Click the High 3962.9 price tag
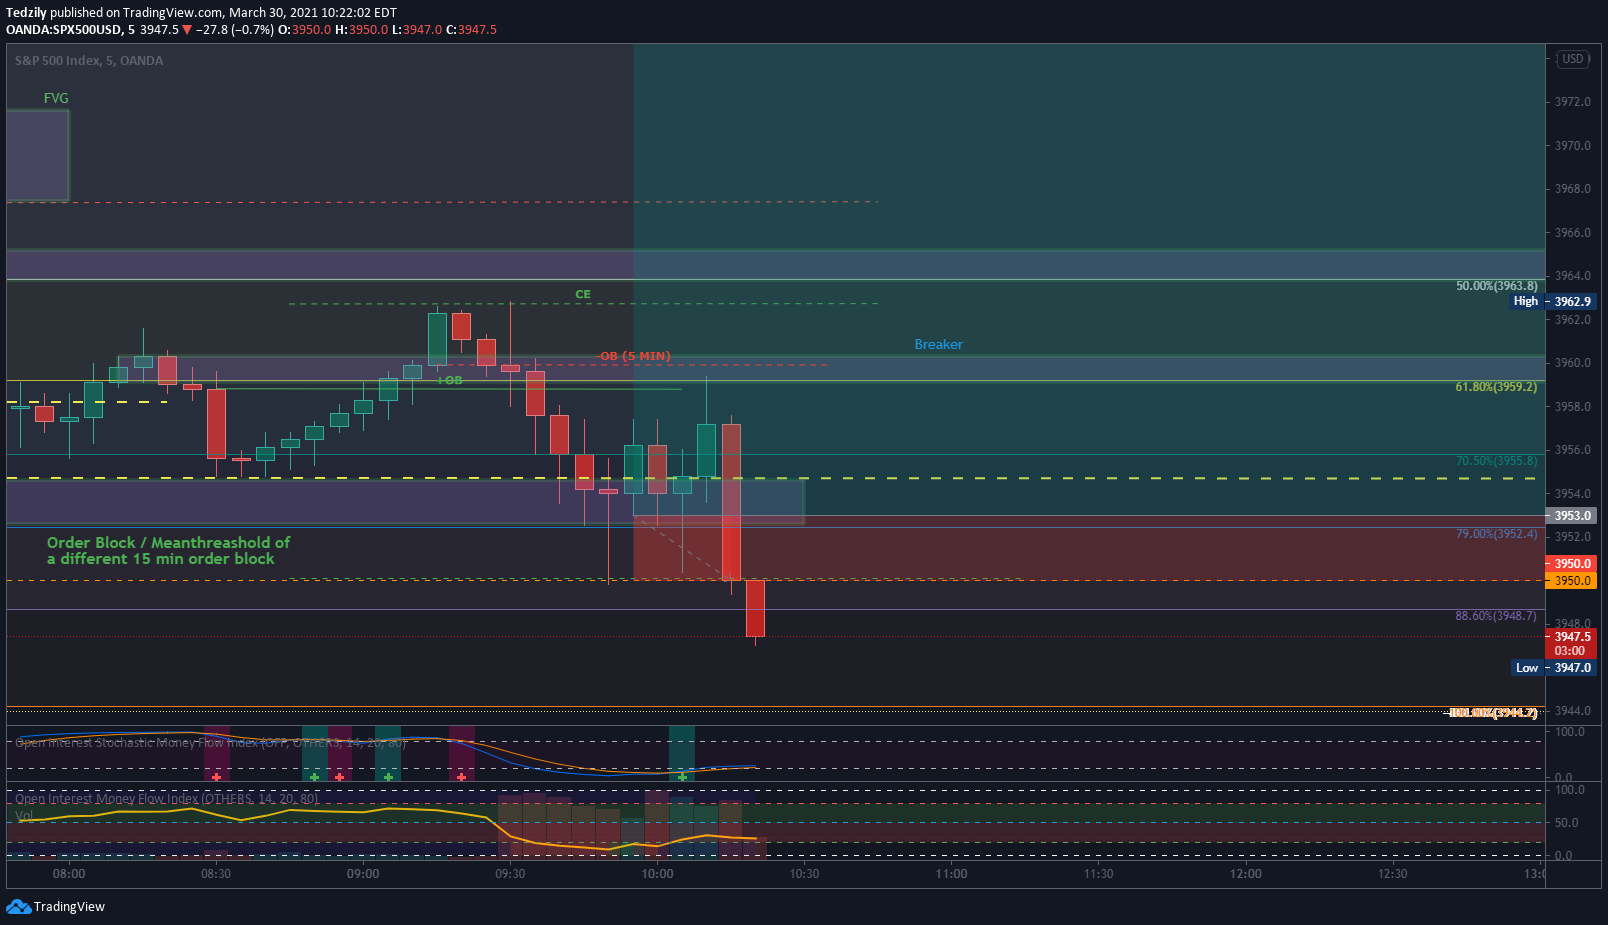This screenshot has width=1608, height=925. coord(1553,301)
